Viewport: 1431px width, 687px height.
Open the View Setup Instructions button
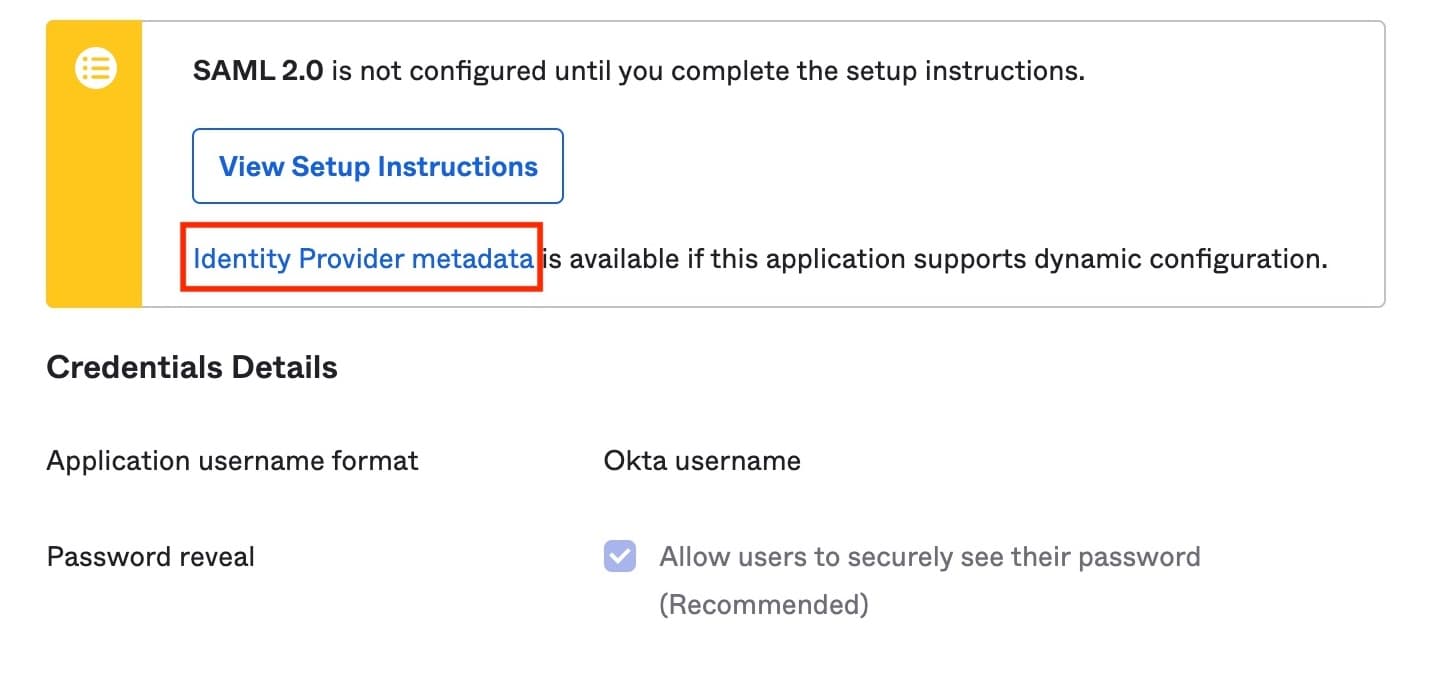(377, 166)
